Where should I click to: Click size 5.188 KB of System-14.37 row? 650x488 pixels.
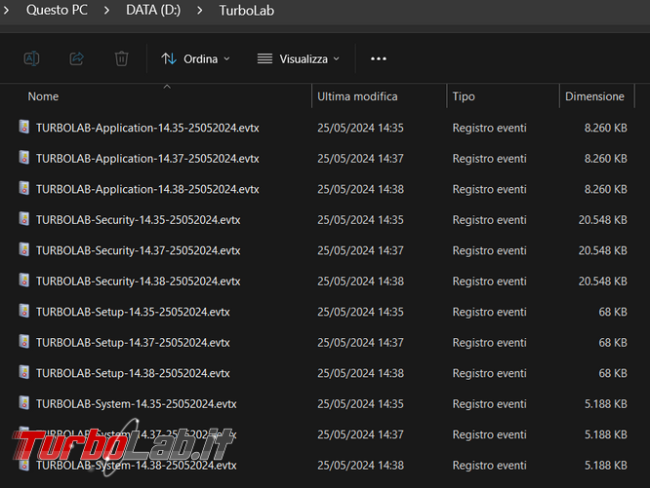coord(606,435)
